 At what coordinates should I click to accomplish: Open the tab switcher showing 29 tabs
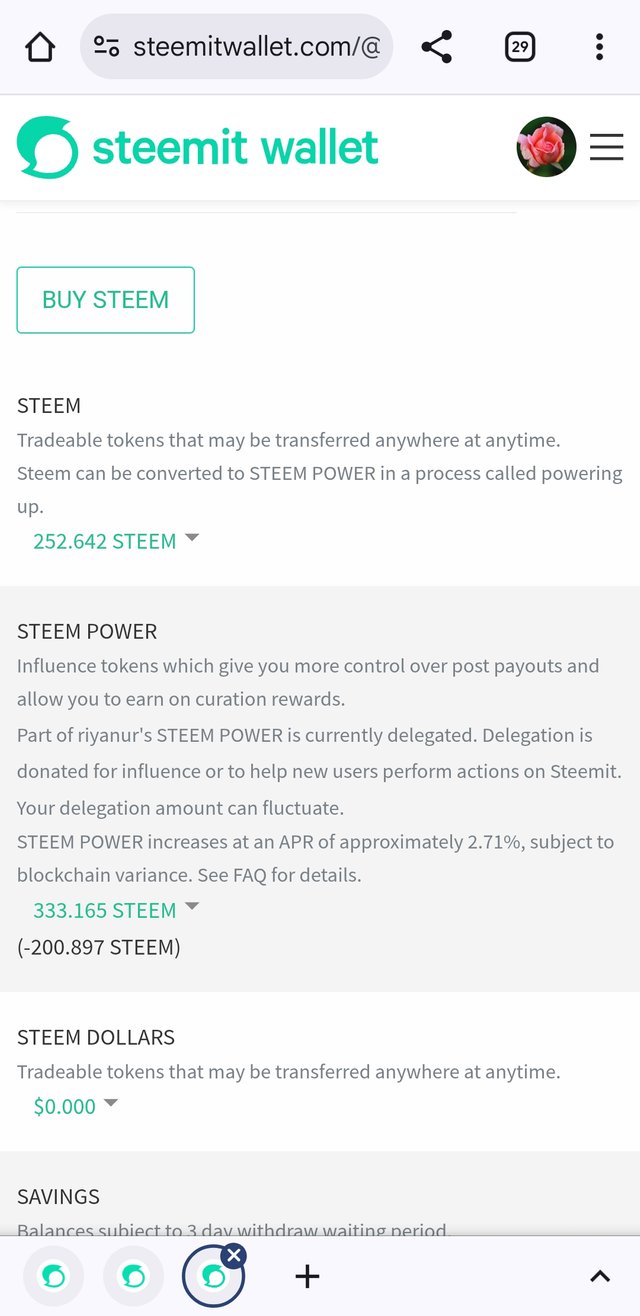pyautogui.click(x=520, y=47)
